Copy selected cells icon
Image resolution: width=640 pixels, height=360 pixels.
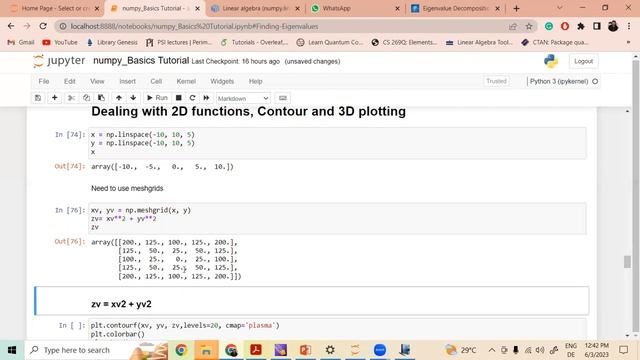[x=86, y=98]
